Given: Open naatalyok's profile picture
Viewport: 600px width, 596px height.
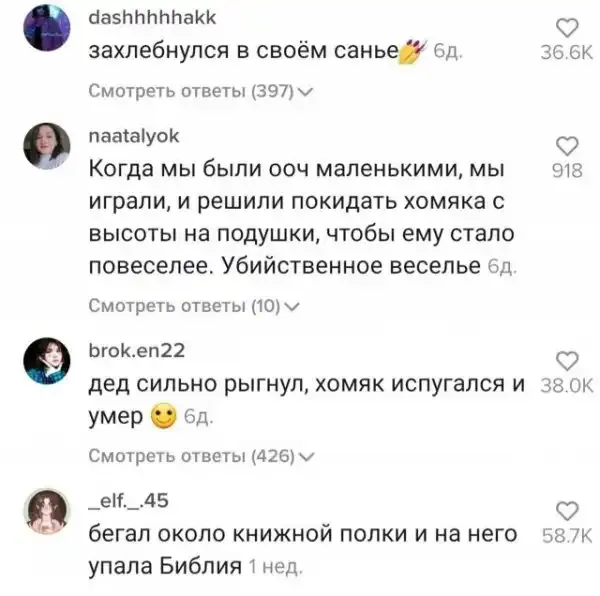Looking at the screenshot, I should click(x=47, y=146).
